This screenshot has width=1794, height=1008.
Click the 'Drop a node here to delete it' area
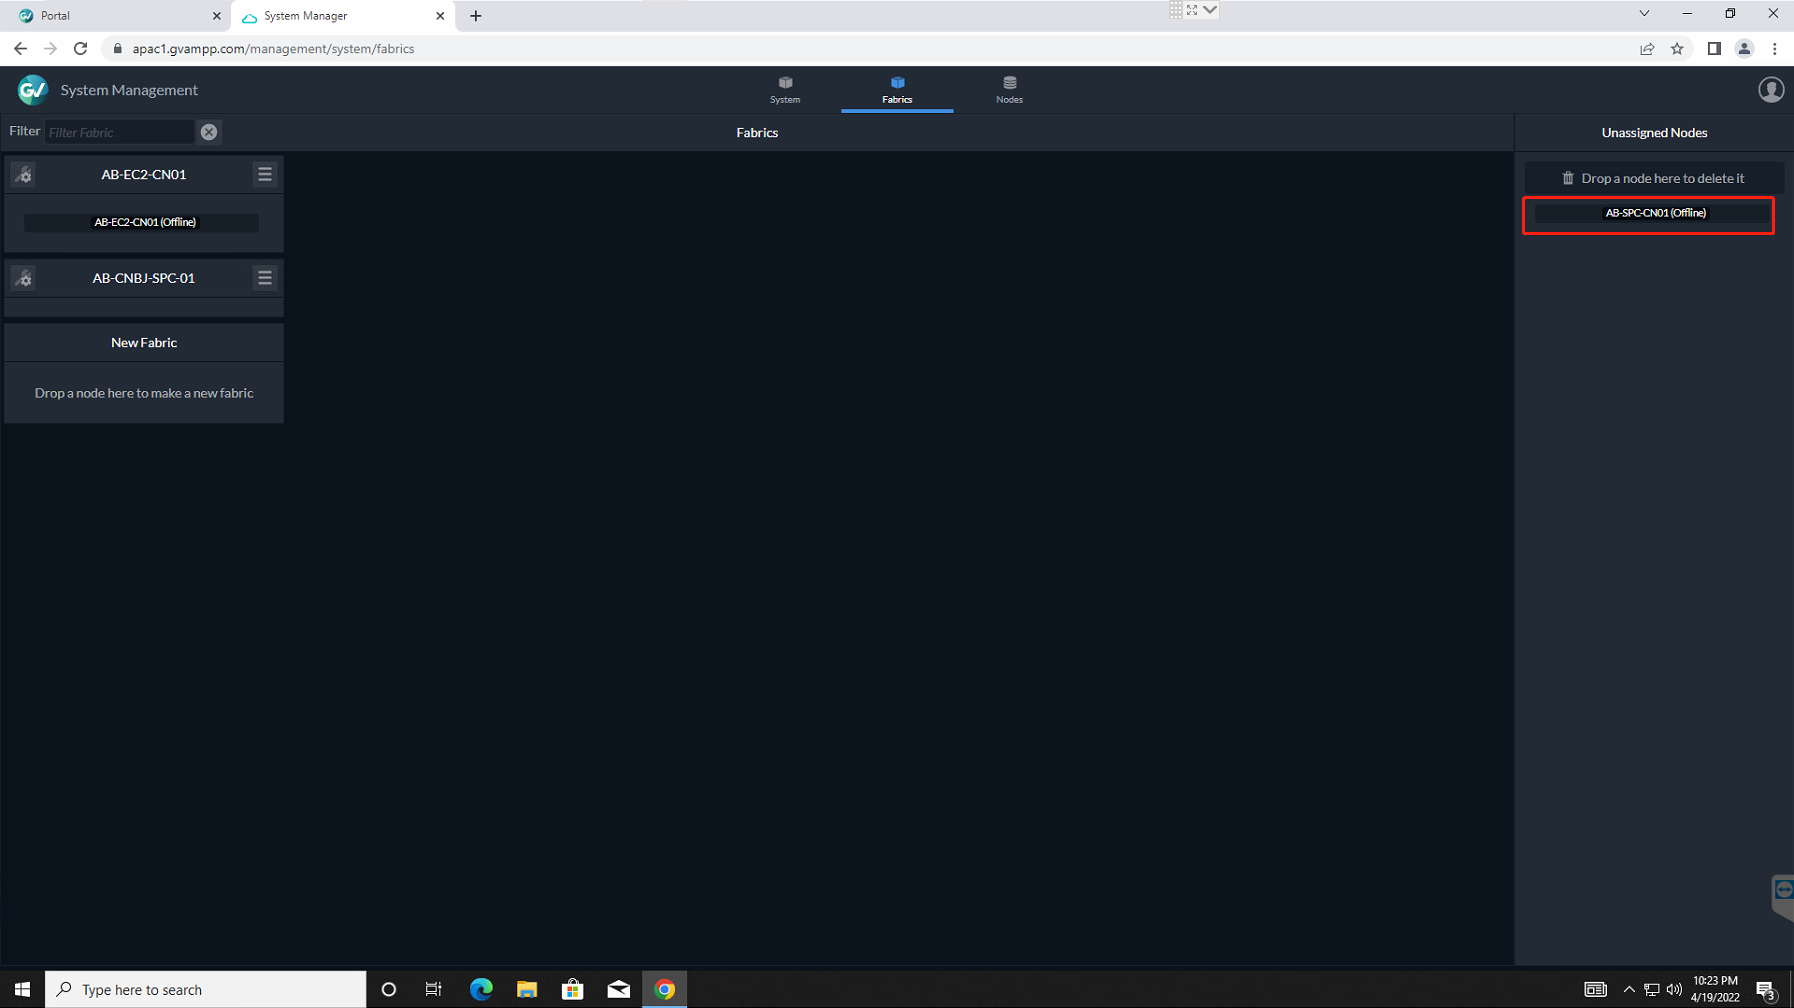1654,178
